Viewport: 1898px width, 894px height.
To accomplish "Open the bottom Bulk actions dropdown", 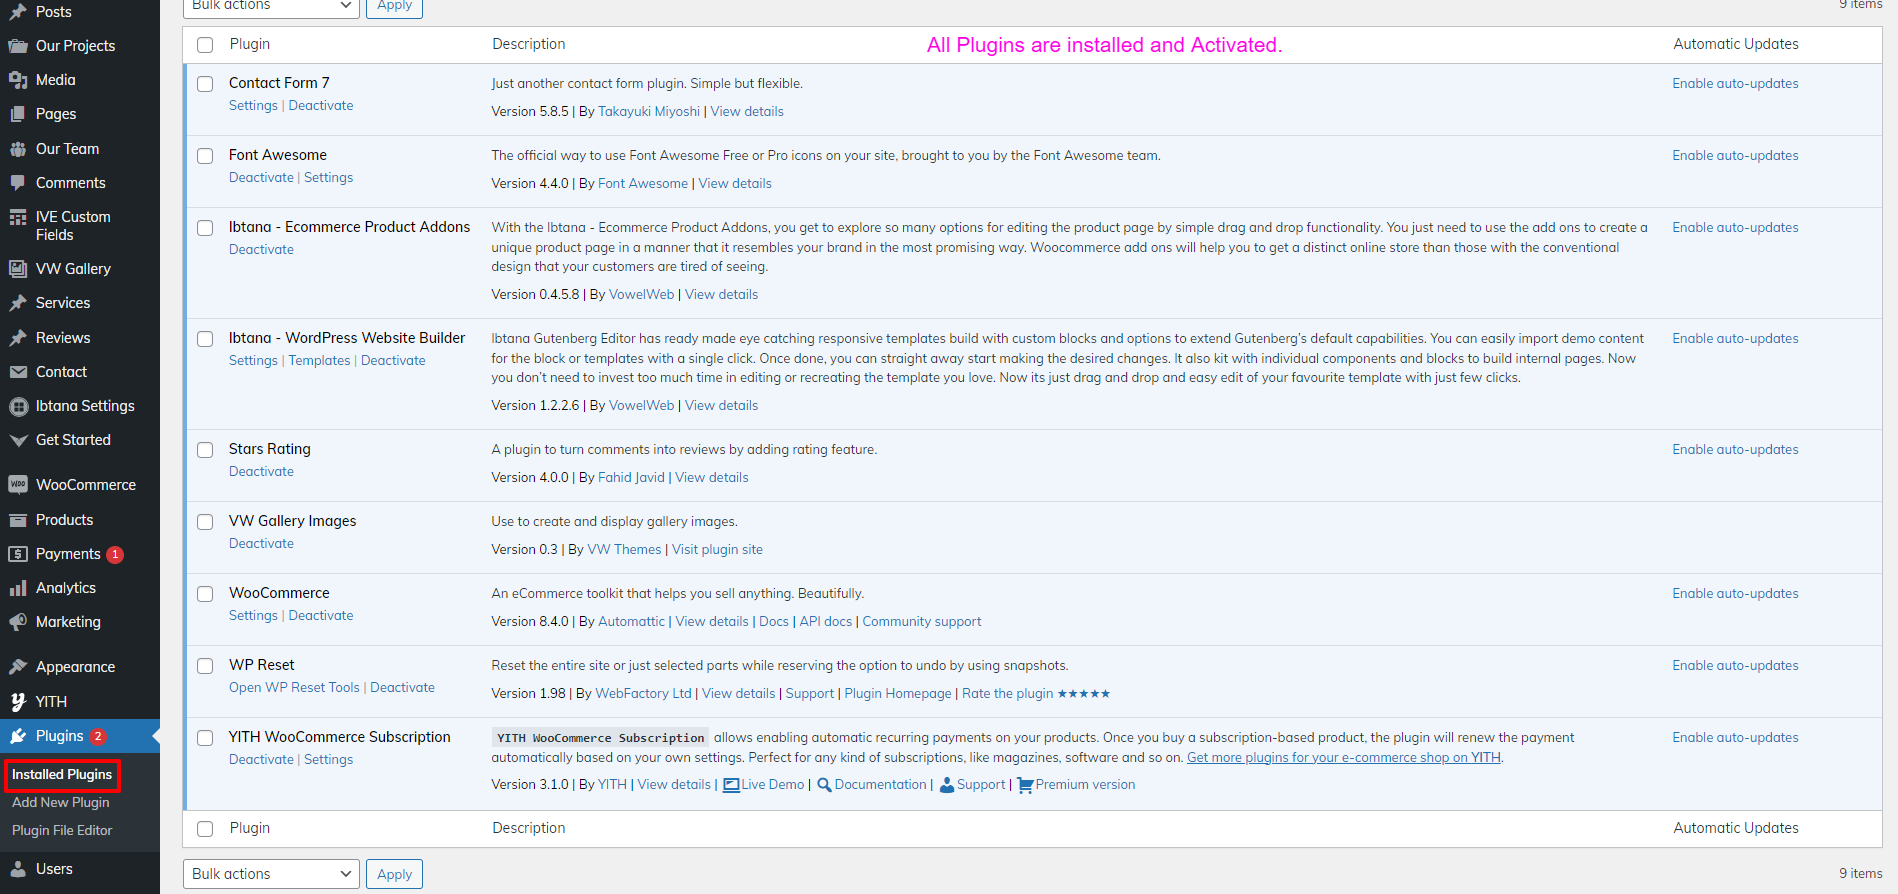I will pyautogui.click(x=271, y=874).
